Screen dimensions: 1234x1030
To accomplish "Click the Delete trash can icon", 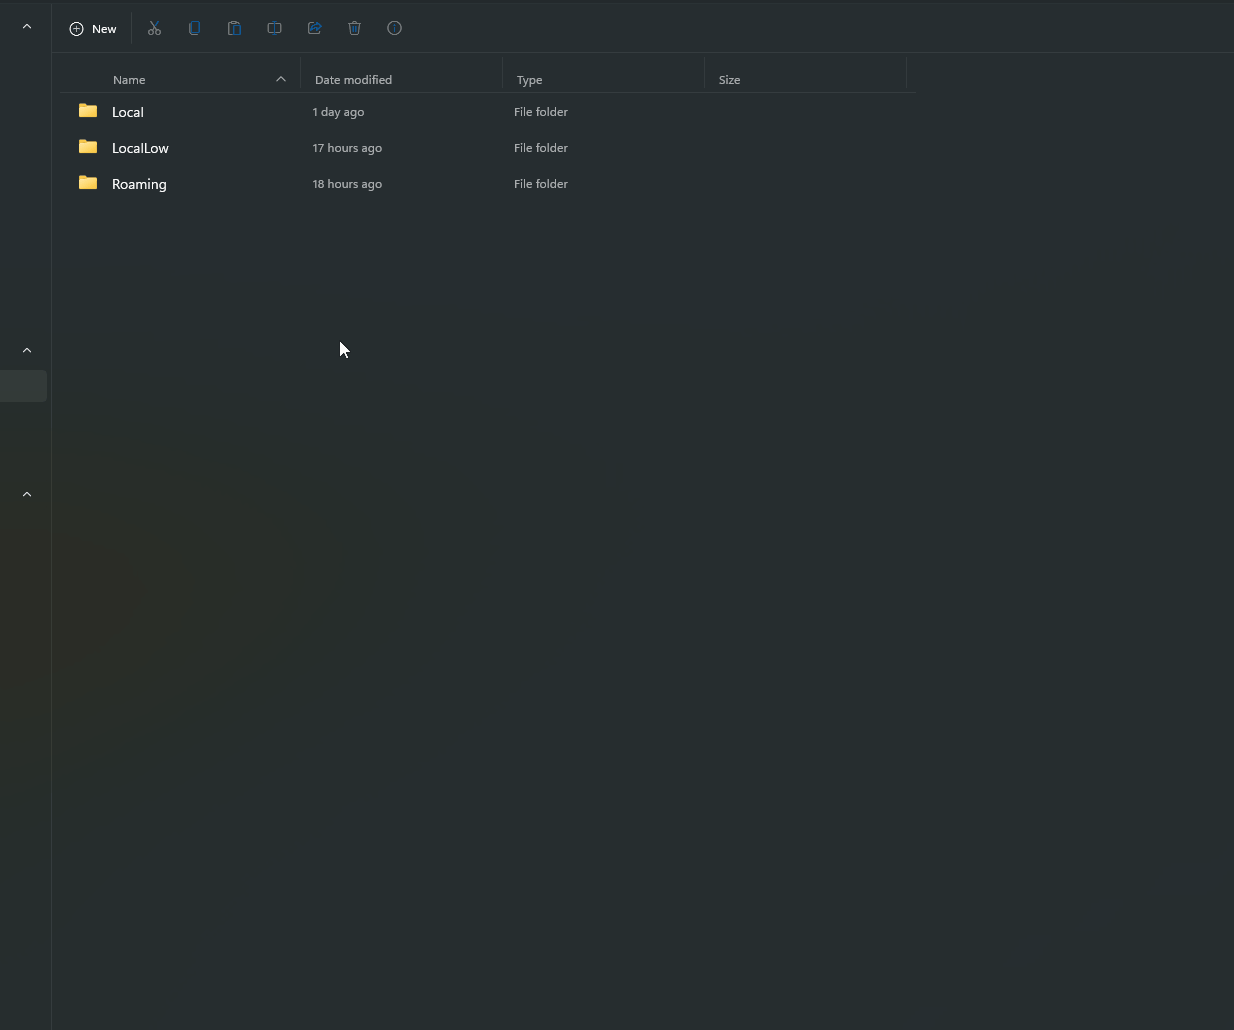I will coord(354,29).
